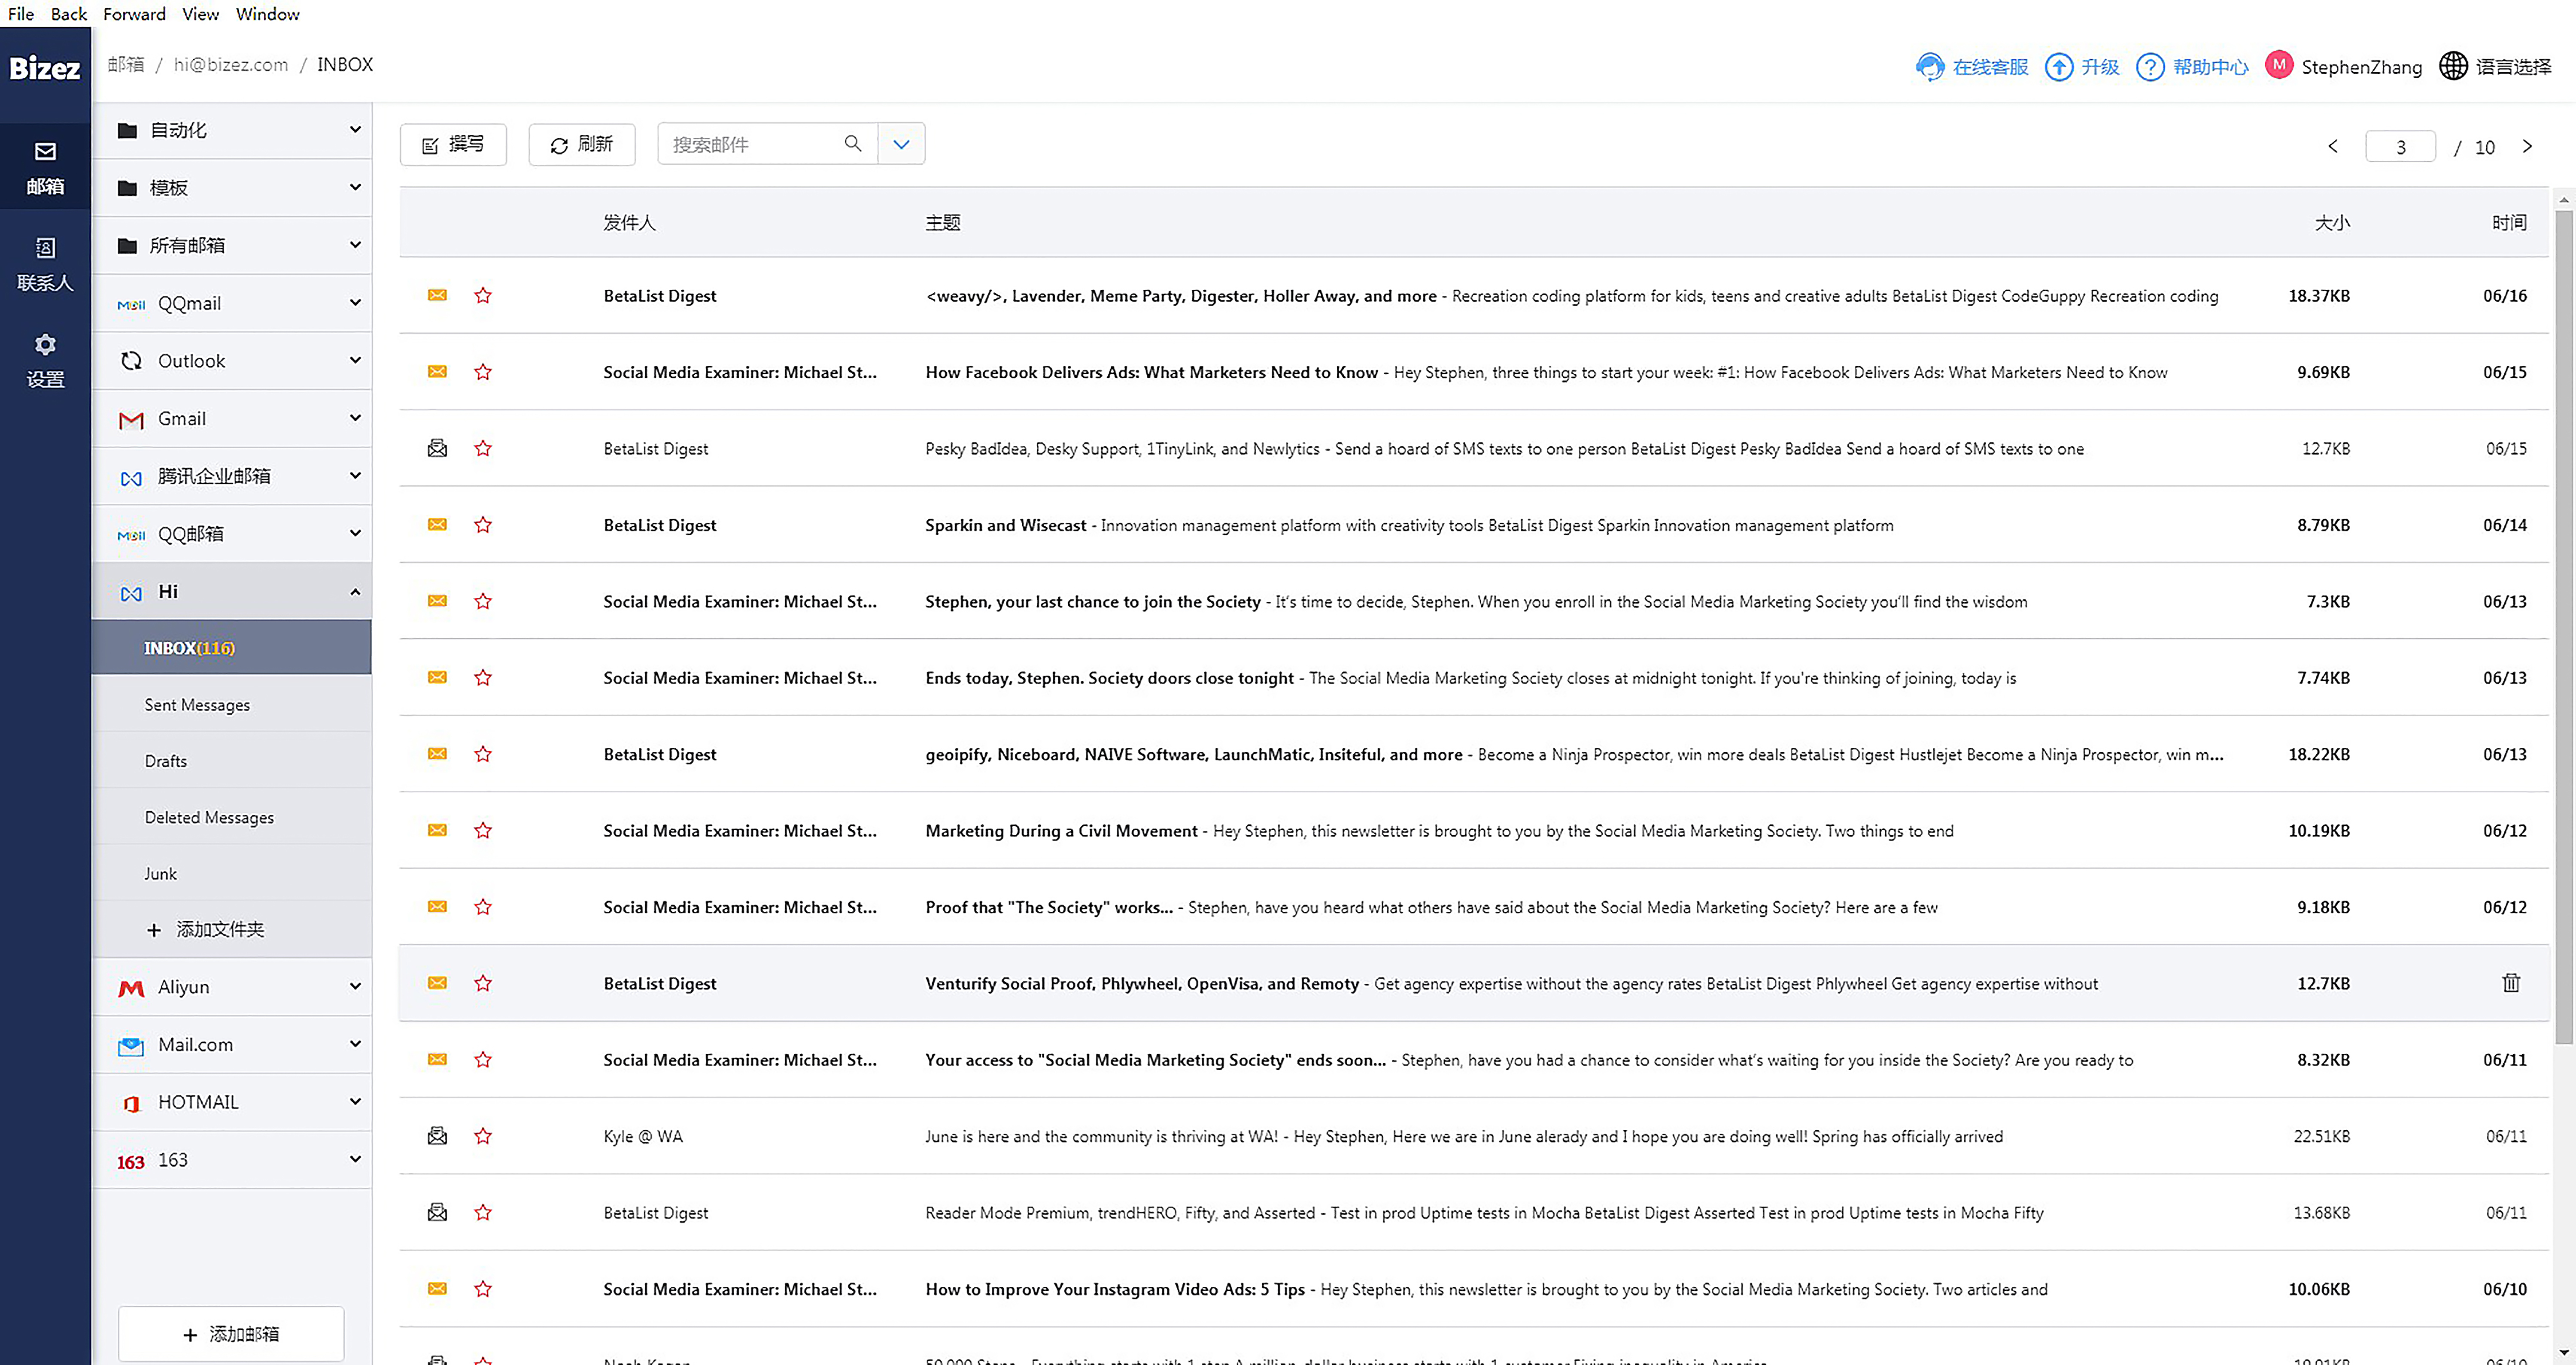The image size is (2576, 1365).
Task: Click opened-mail icon of Pesky BadIdea email
Action: [437, 448]
